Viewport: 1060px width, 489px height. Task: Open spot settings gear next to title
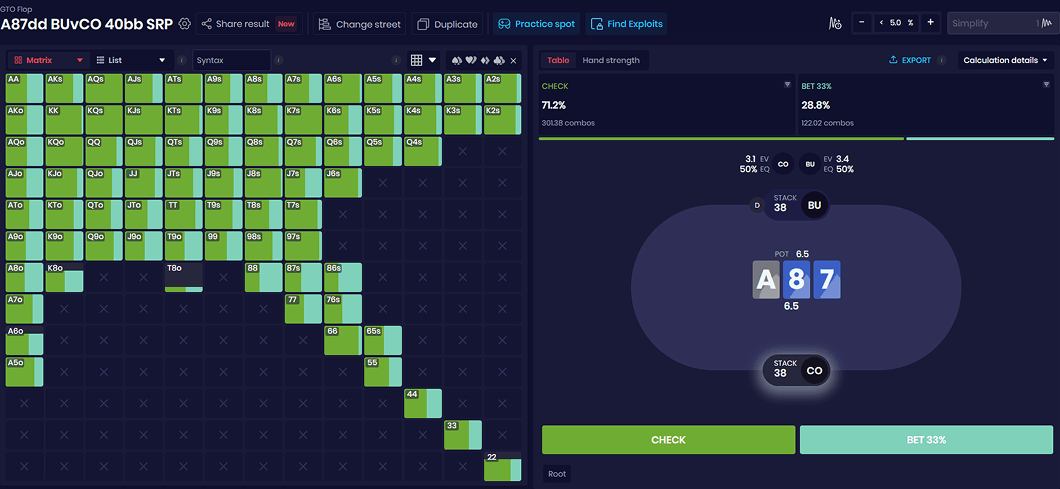pyautogui.click(x=184, y=23)
